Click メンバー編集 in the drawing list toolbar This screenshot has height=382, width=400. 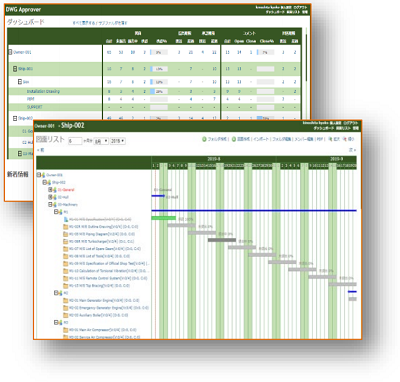click(x=303, y=139)
